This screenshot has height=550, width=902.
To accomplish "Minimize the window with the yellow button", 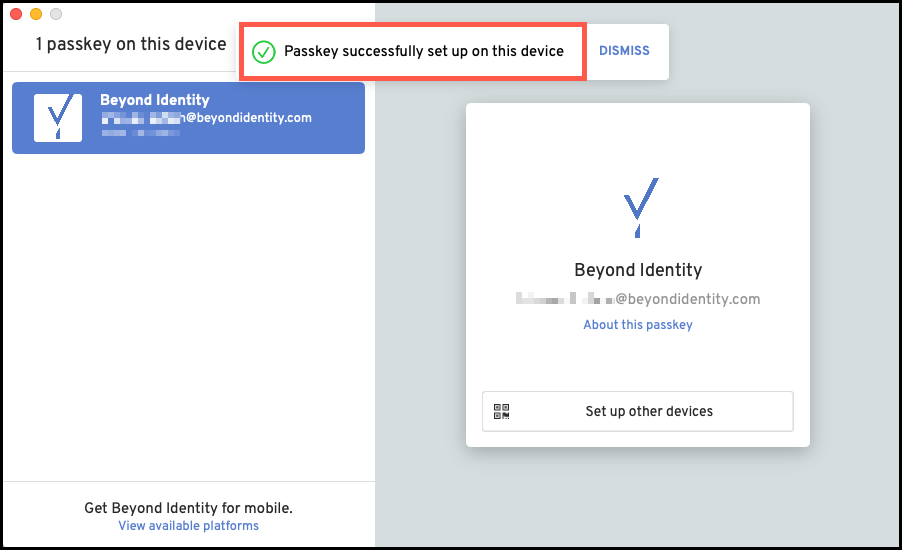I will 36,14.
